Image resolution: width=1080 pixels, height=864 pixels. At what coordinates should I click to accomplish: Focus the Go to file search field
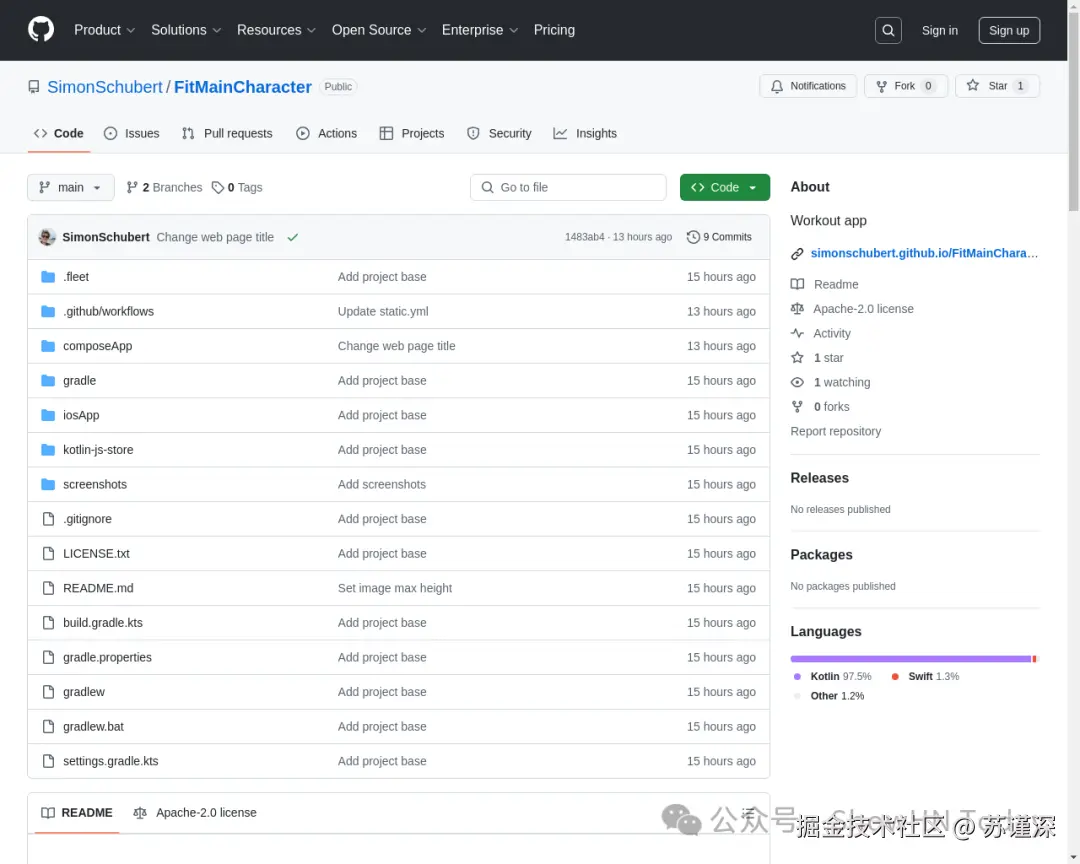pyautogui.click(x=568, y=187)
